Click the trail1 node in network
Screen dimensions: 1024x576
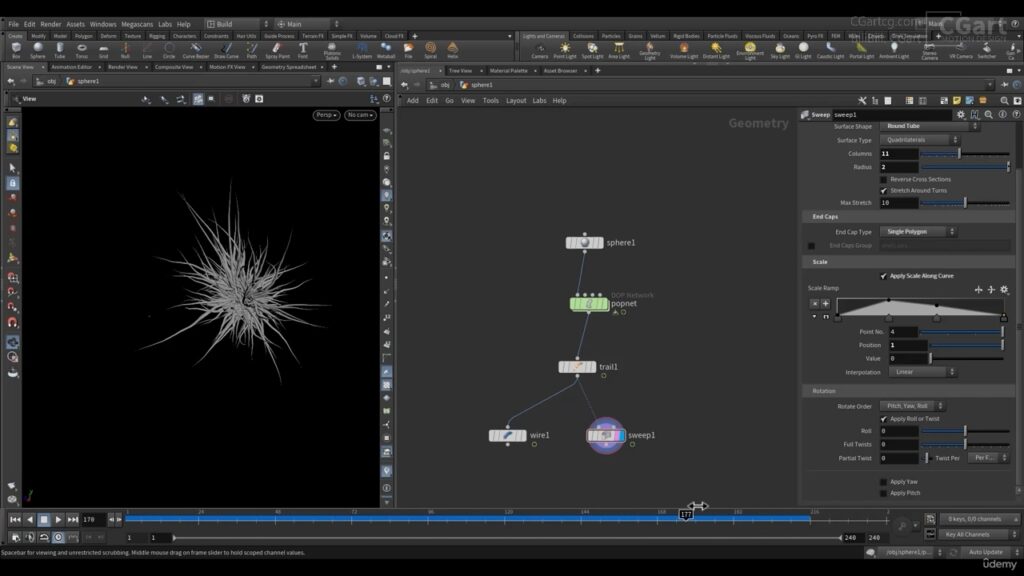click(577, 367)
